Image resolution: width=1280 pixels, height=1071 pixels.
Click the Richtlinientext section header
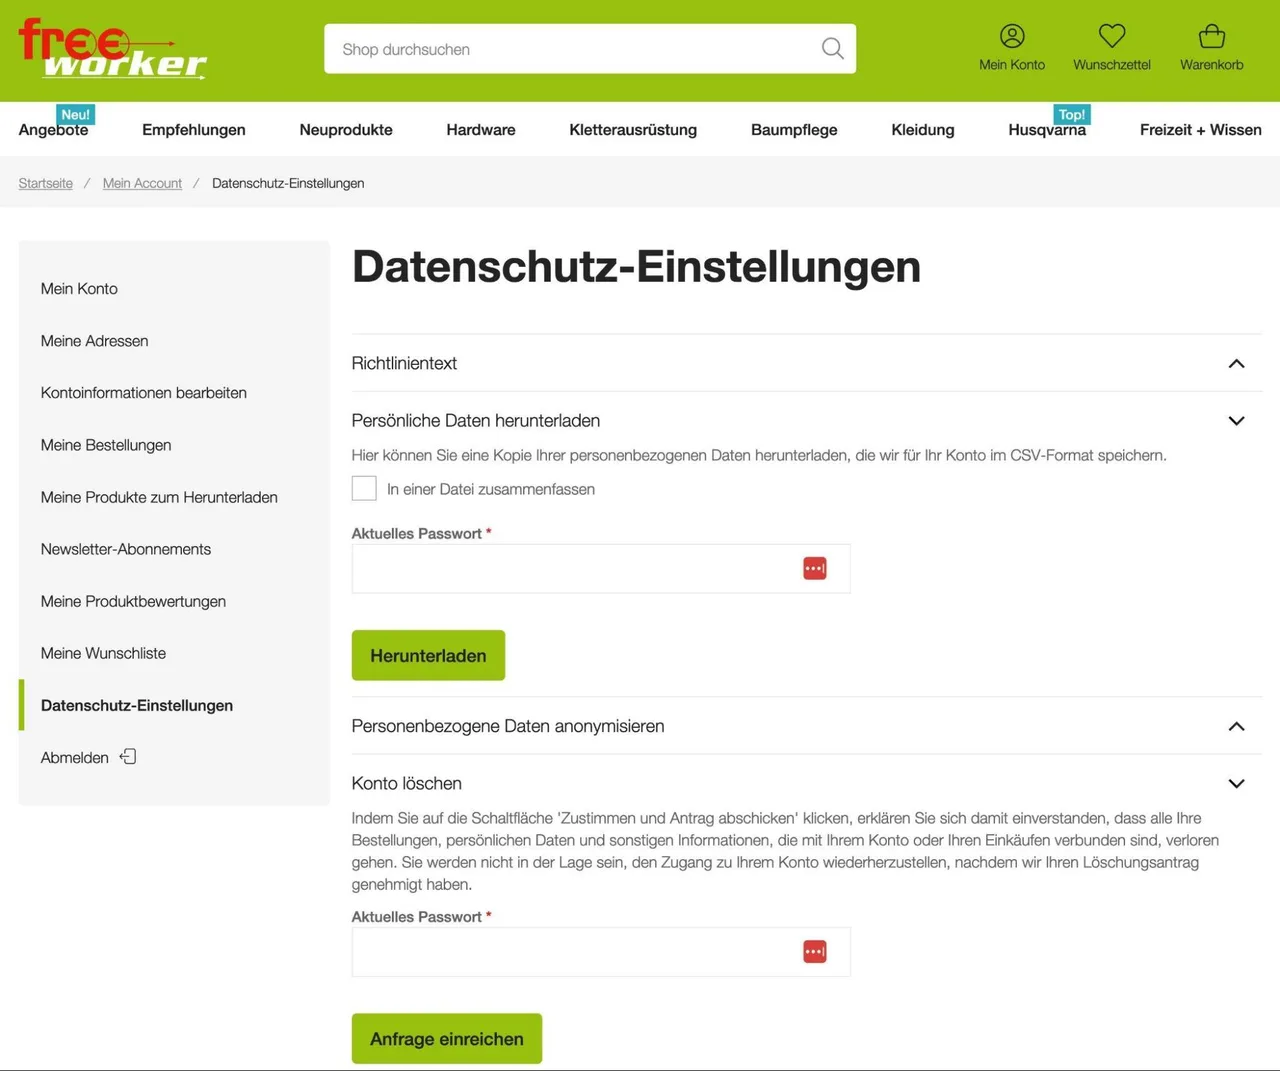(806, 363)
